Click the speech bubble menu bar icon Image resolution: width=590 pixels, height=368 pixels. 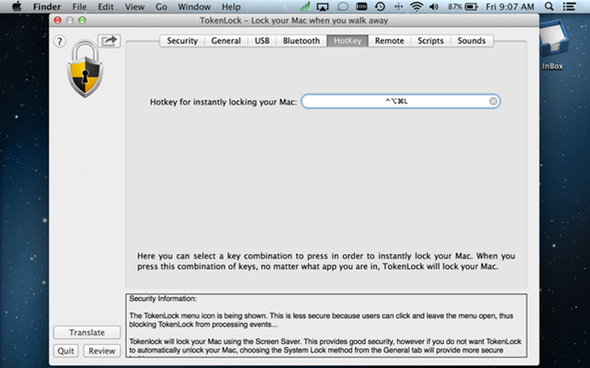tap(342, 7)
